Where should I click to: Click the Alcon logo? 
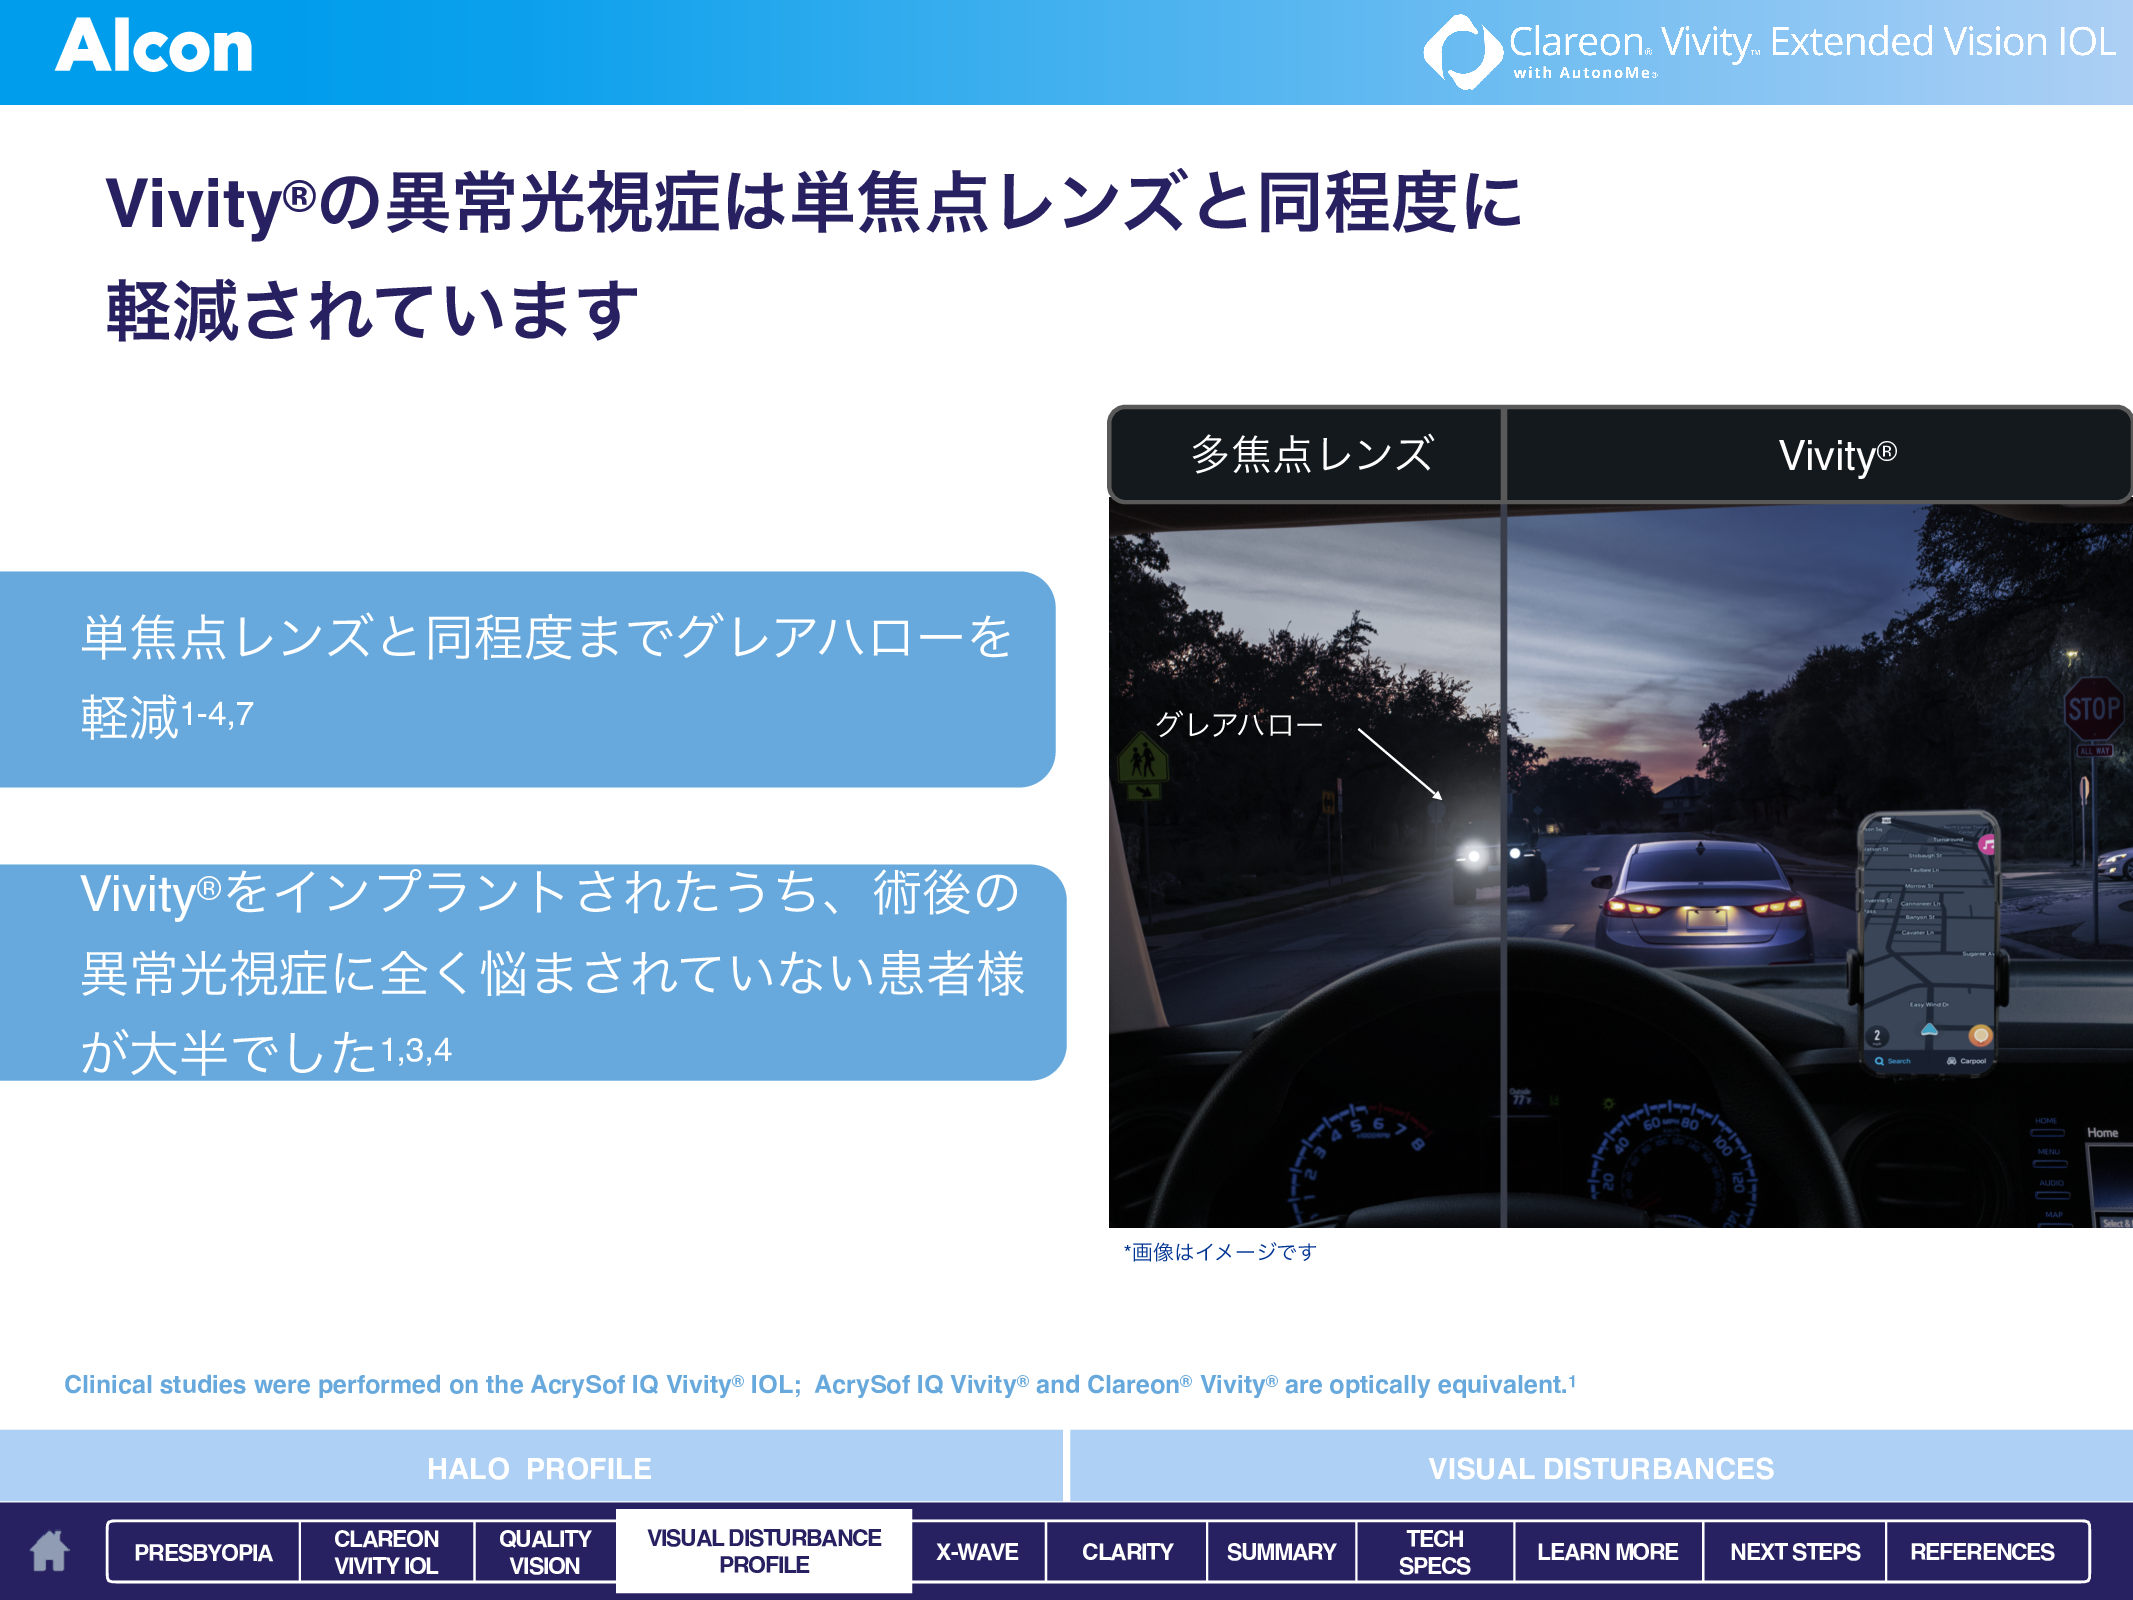157,45
